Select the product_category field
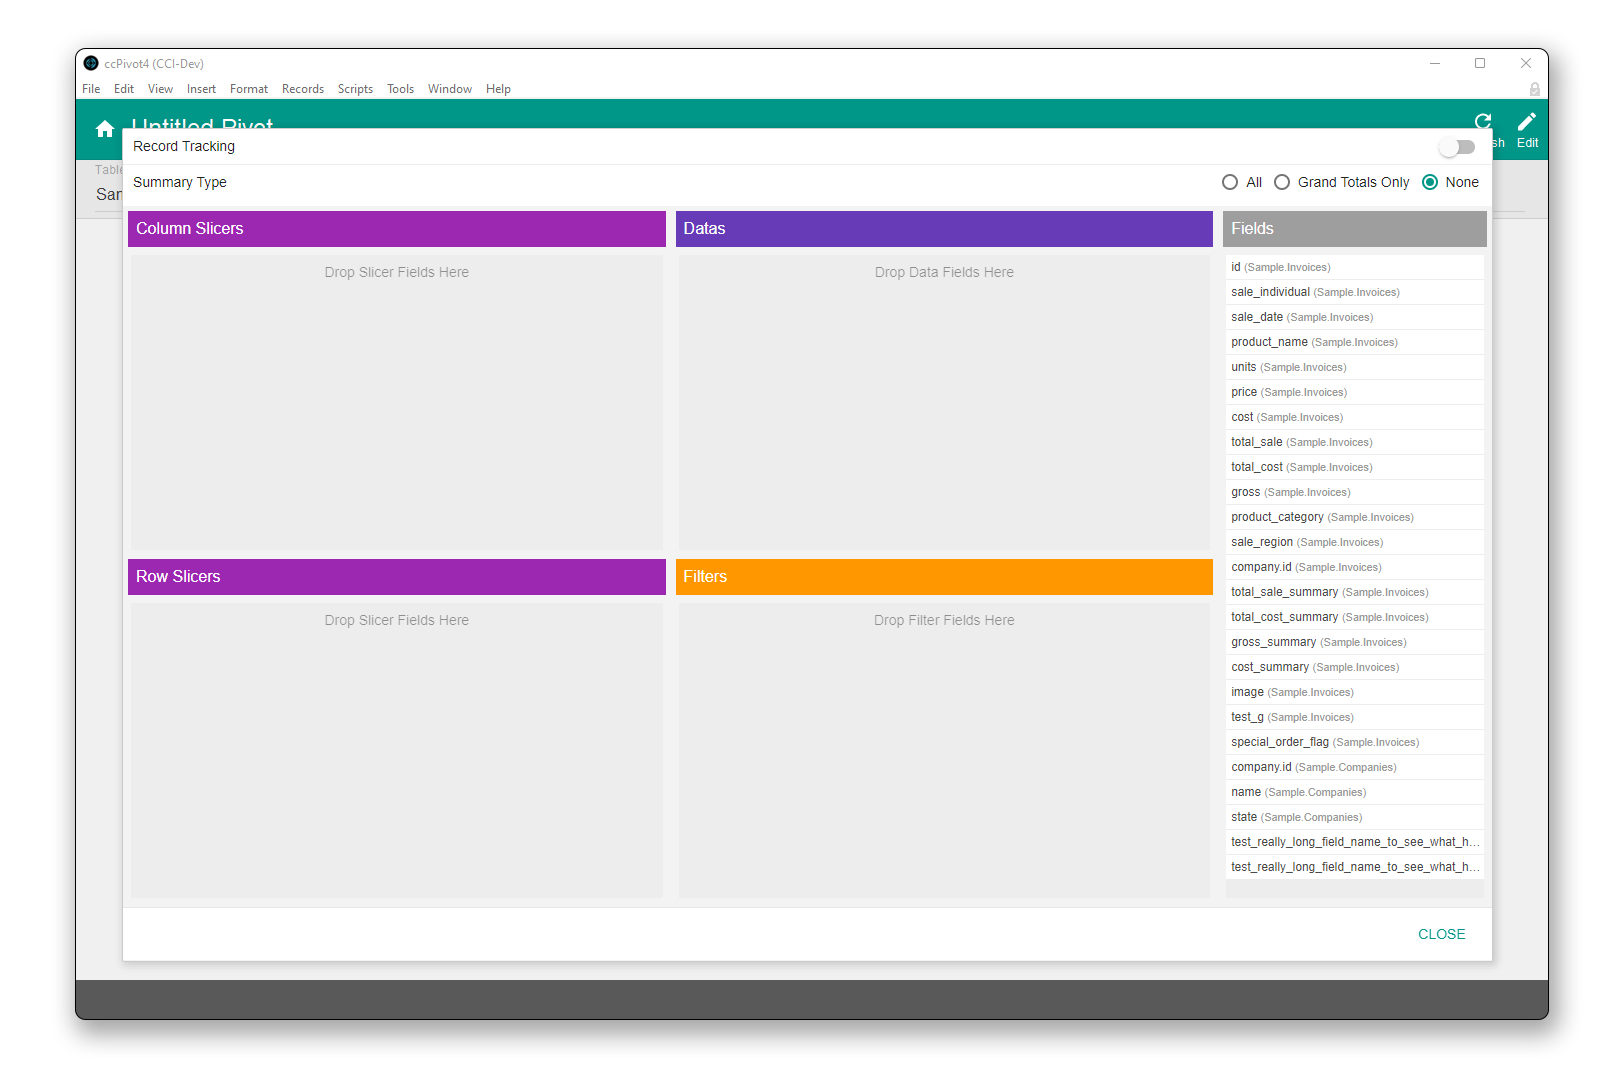This screenshot has width=1624, height=1070. (x=1354, y=517)
